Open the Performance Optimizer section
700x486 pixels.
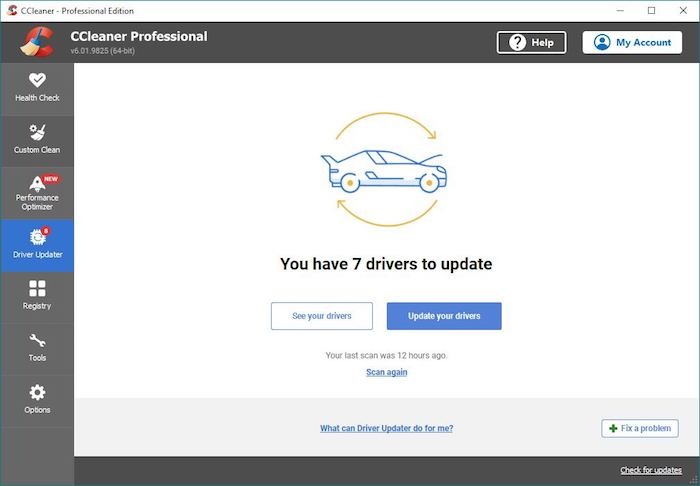click(37, 192)
